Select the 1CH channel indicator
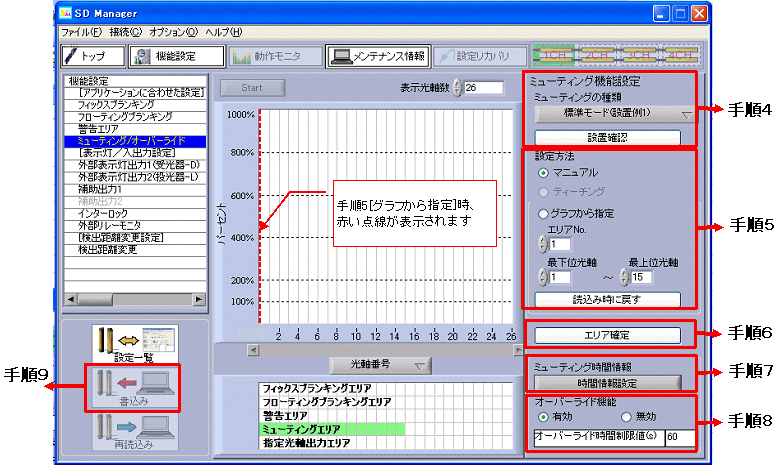781x466 pixels. point(553,55)
